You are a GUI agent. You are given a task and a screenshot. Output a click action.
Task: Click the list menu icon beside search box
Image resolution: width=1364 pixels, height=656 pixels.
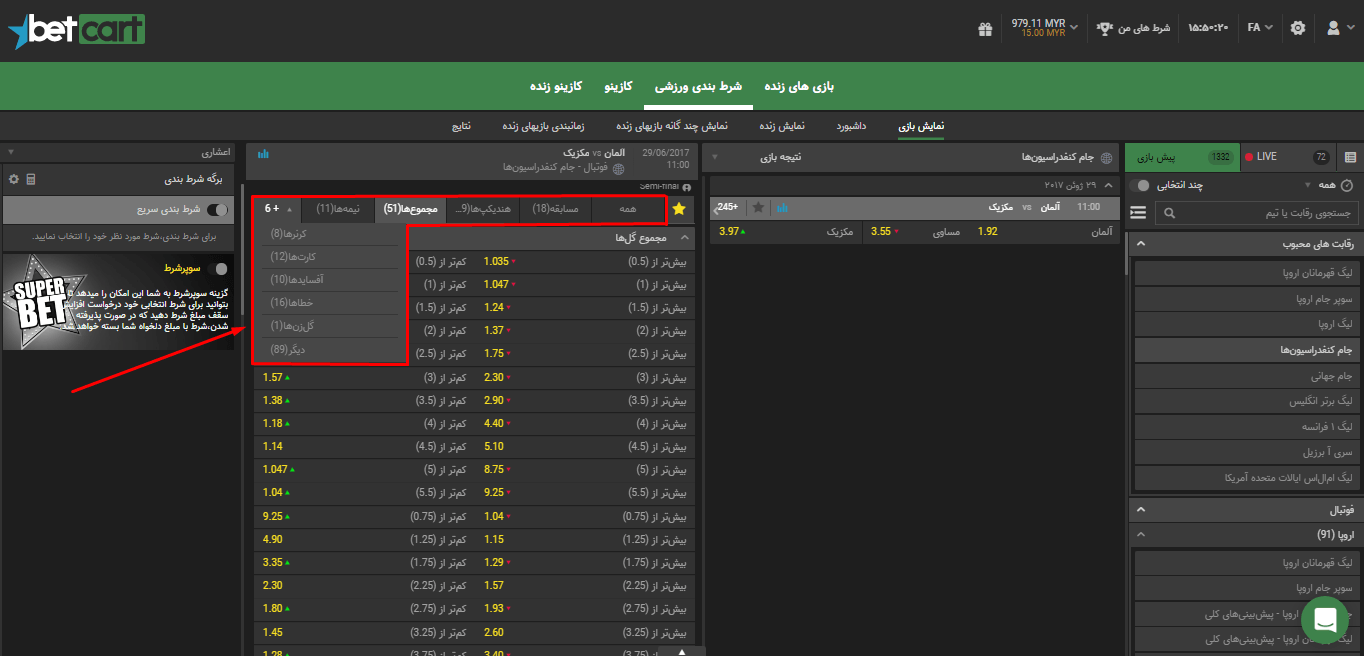[x=1138, y=213]
